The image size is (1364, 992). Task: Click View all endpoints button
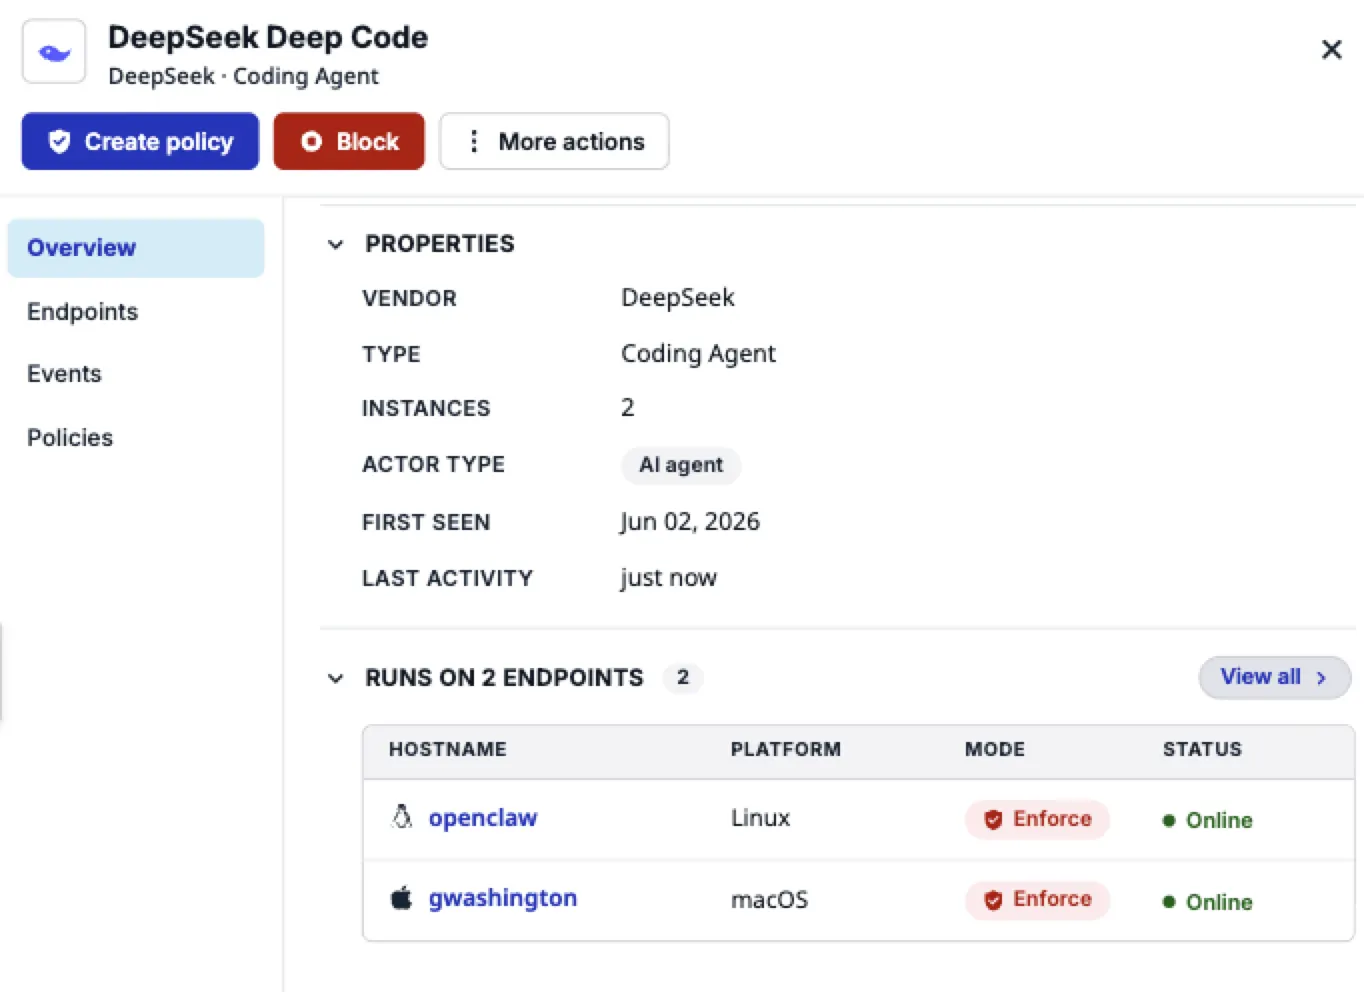(1274, 677)
